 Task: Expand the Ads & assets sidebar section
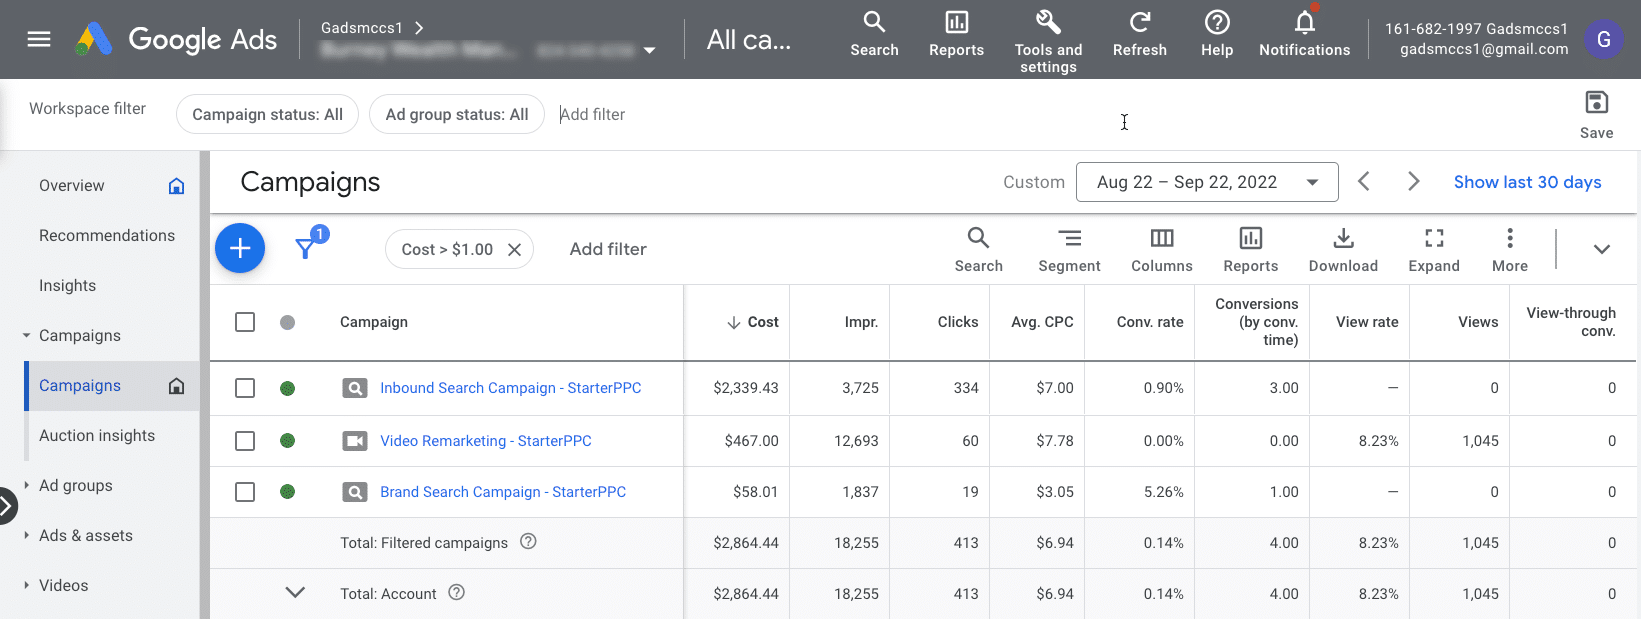click(x=26, y=535)
